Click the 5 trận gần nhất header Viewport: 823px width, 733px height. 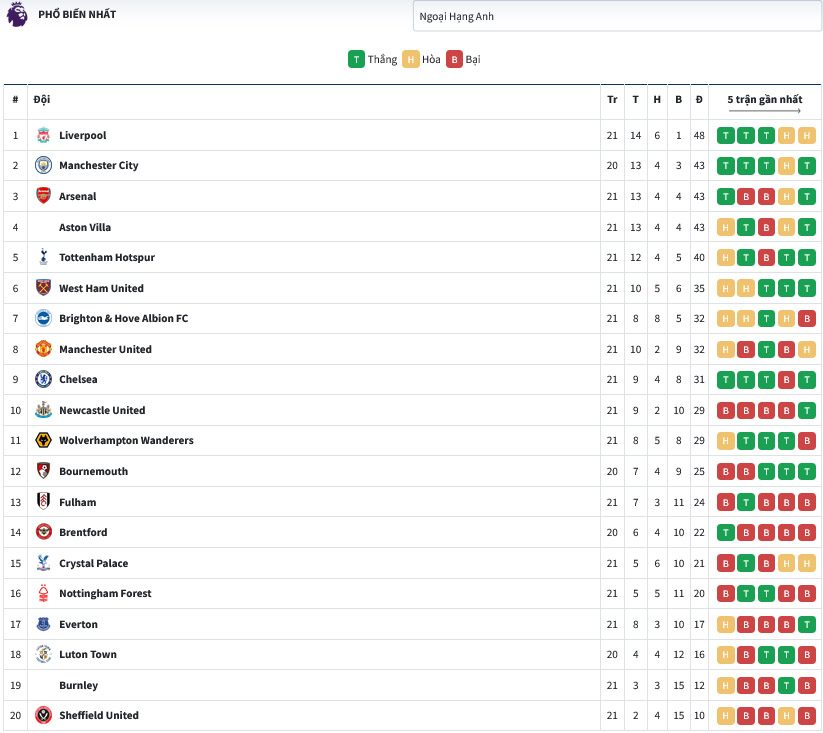[x=764, y=99]
